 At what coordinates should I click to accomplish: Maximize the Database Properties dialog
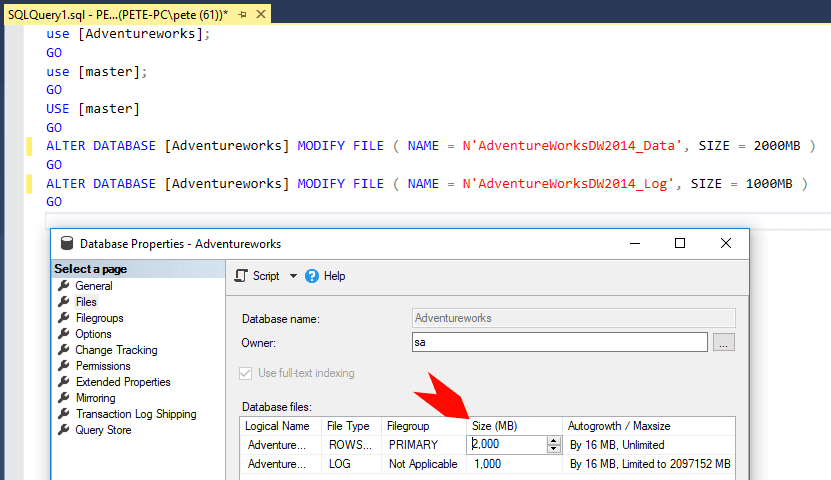(680, 243)
